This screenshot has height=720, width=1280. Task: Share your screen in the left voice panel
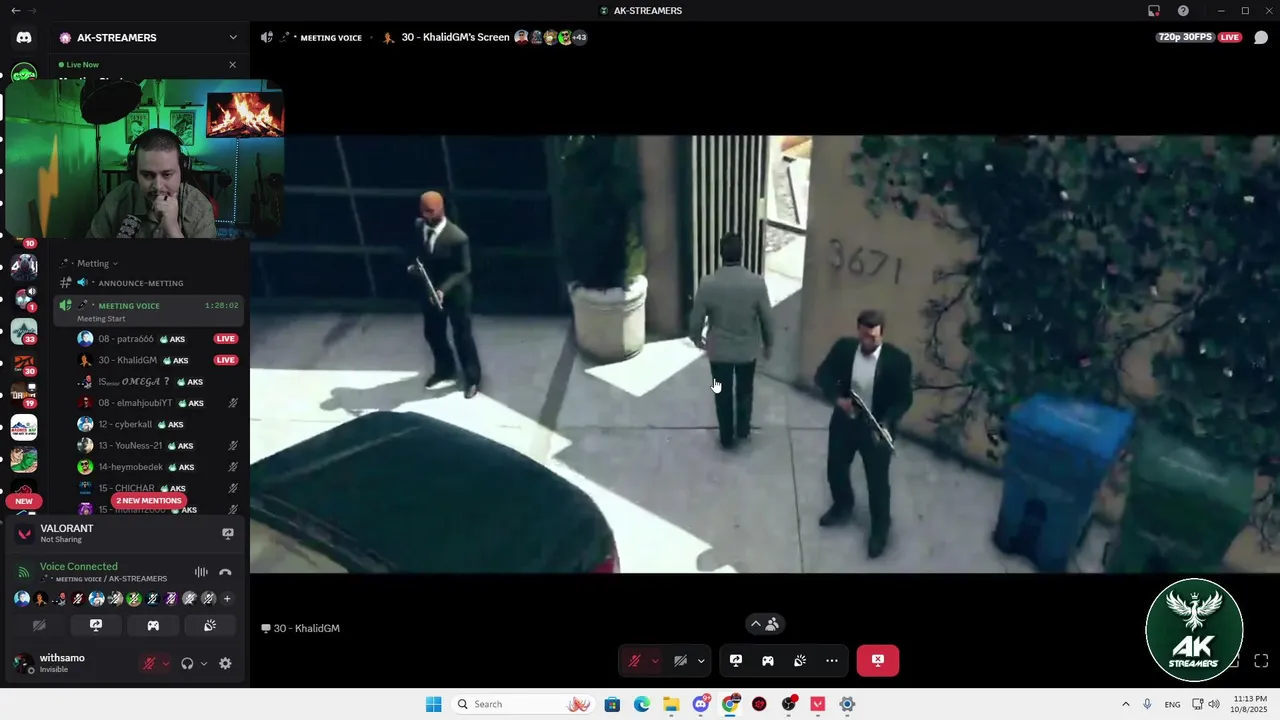(x=96, y=625)
